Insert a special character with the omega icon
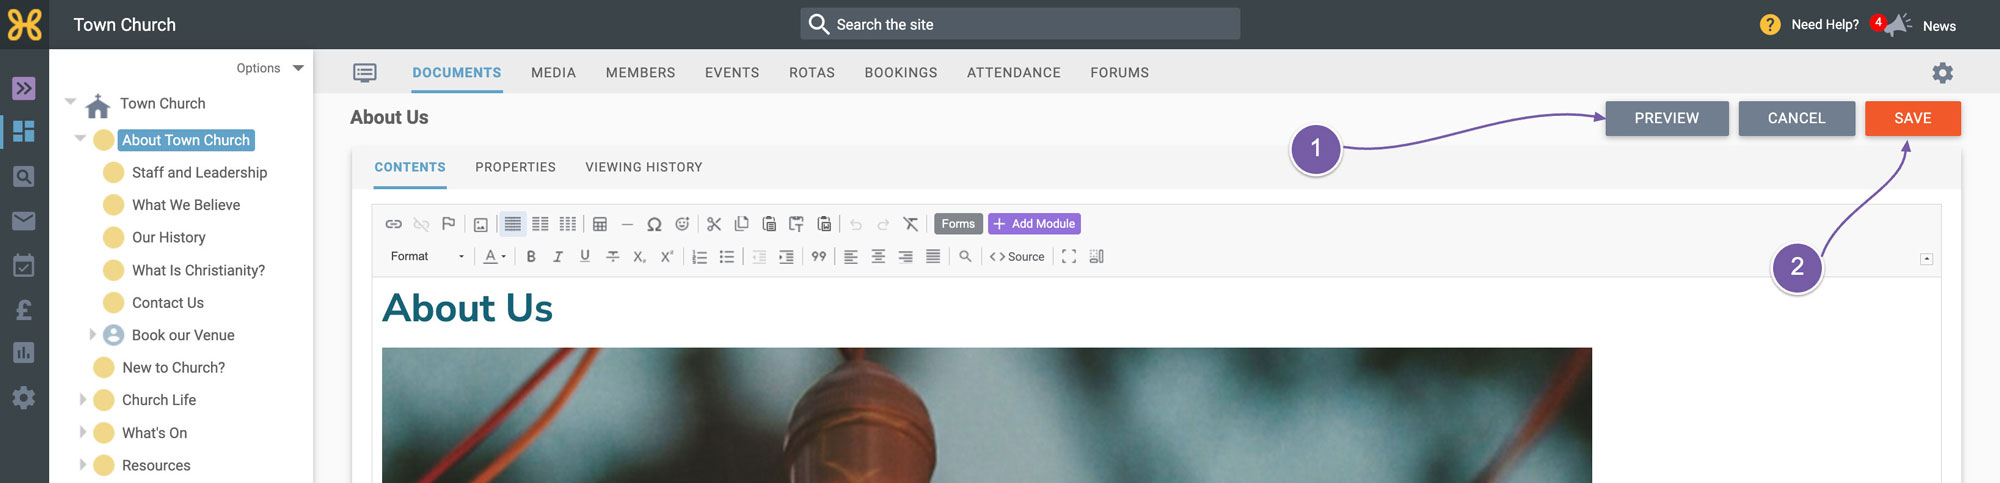The image size is (2000, 483). (x=654, y=224)
